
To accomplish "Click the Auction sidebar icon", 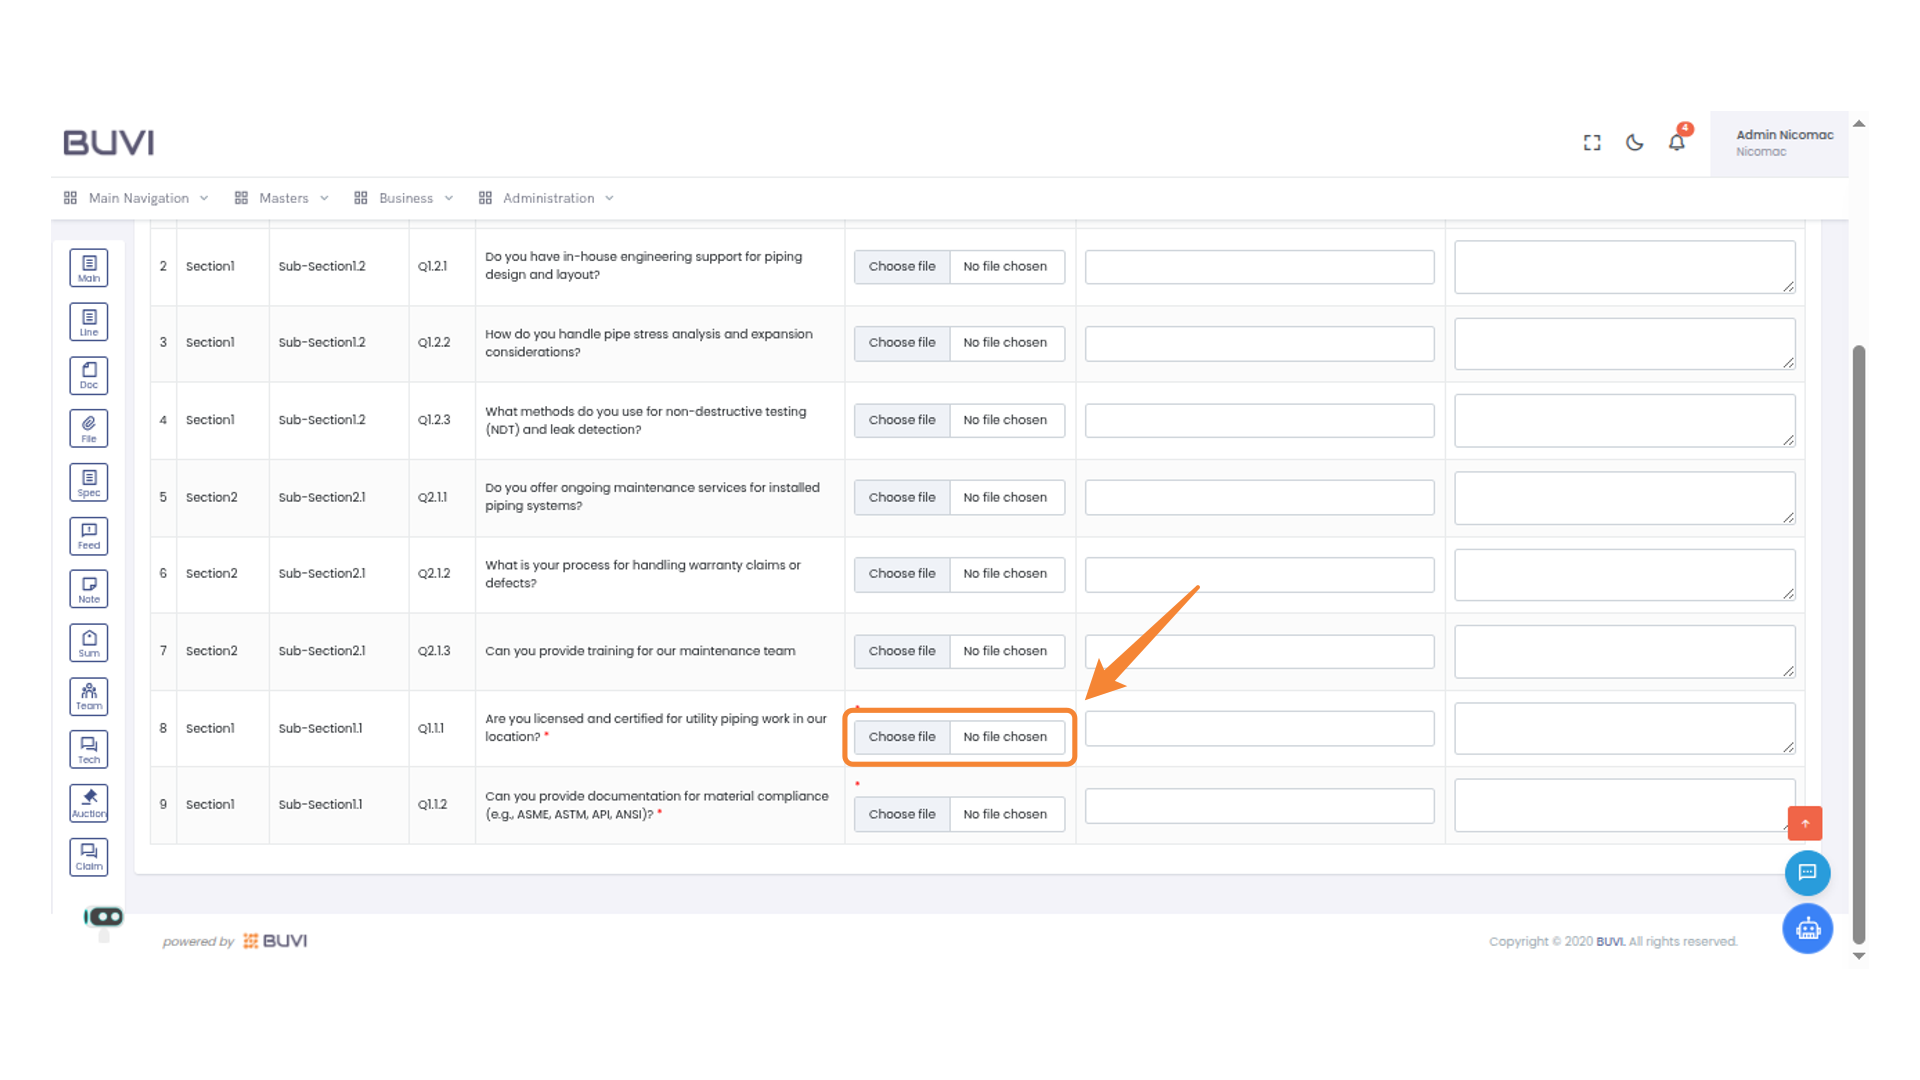I will (x=88, y=802).
